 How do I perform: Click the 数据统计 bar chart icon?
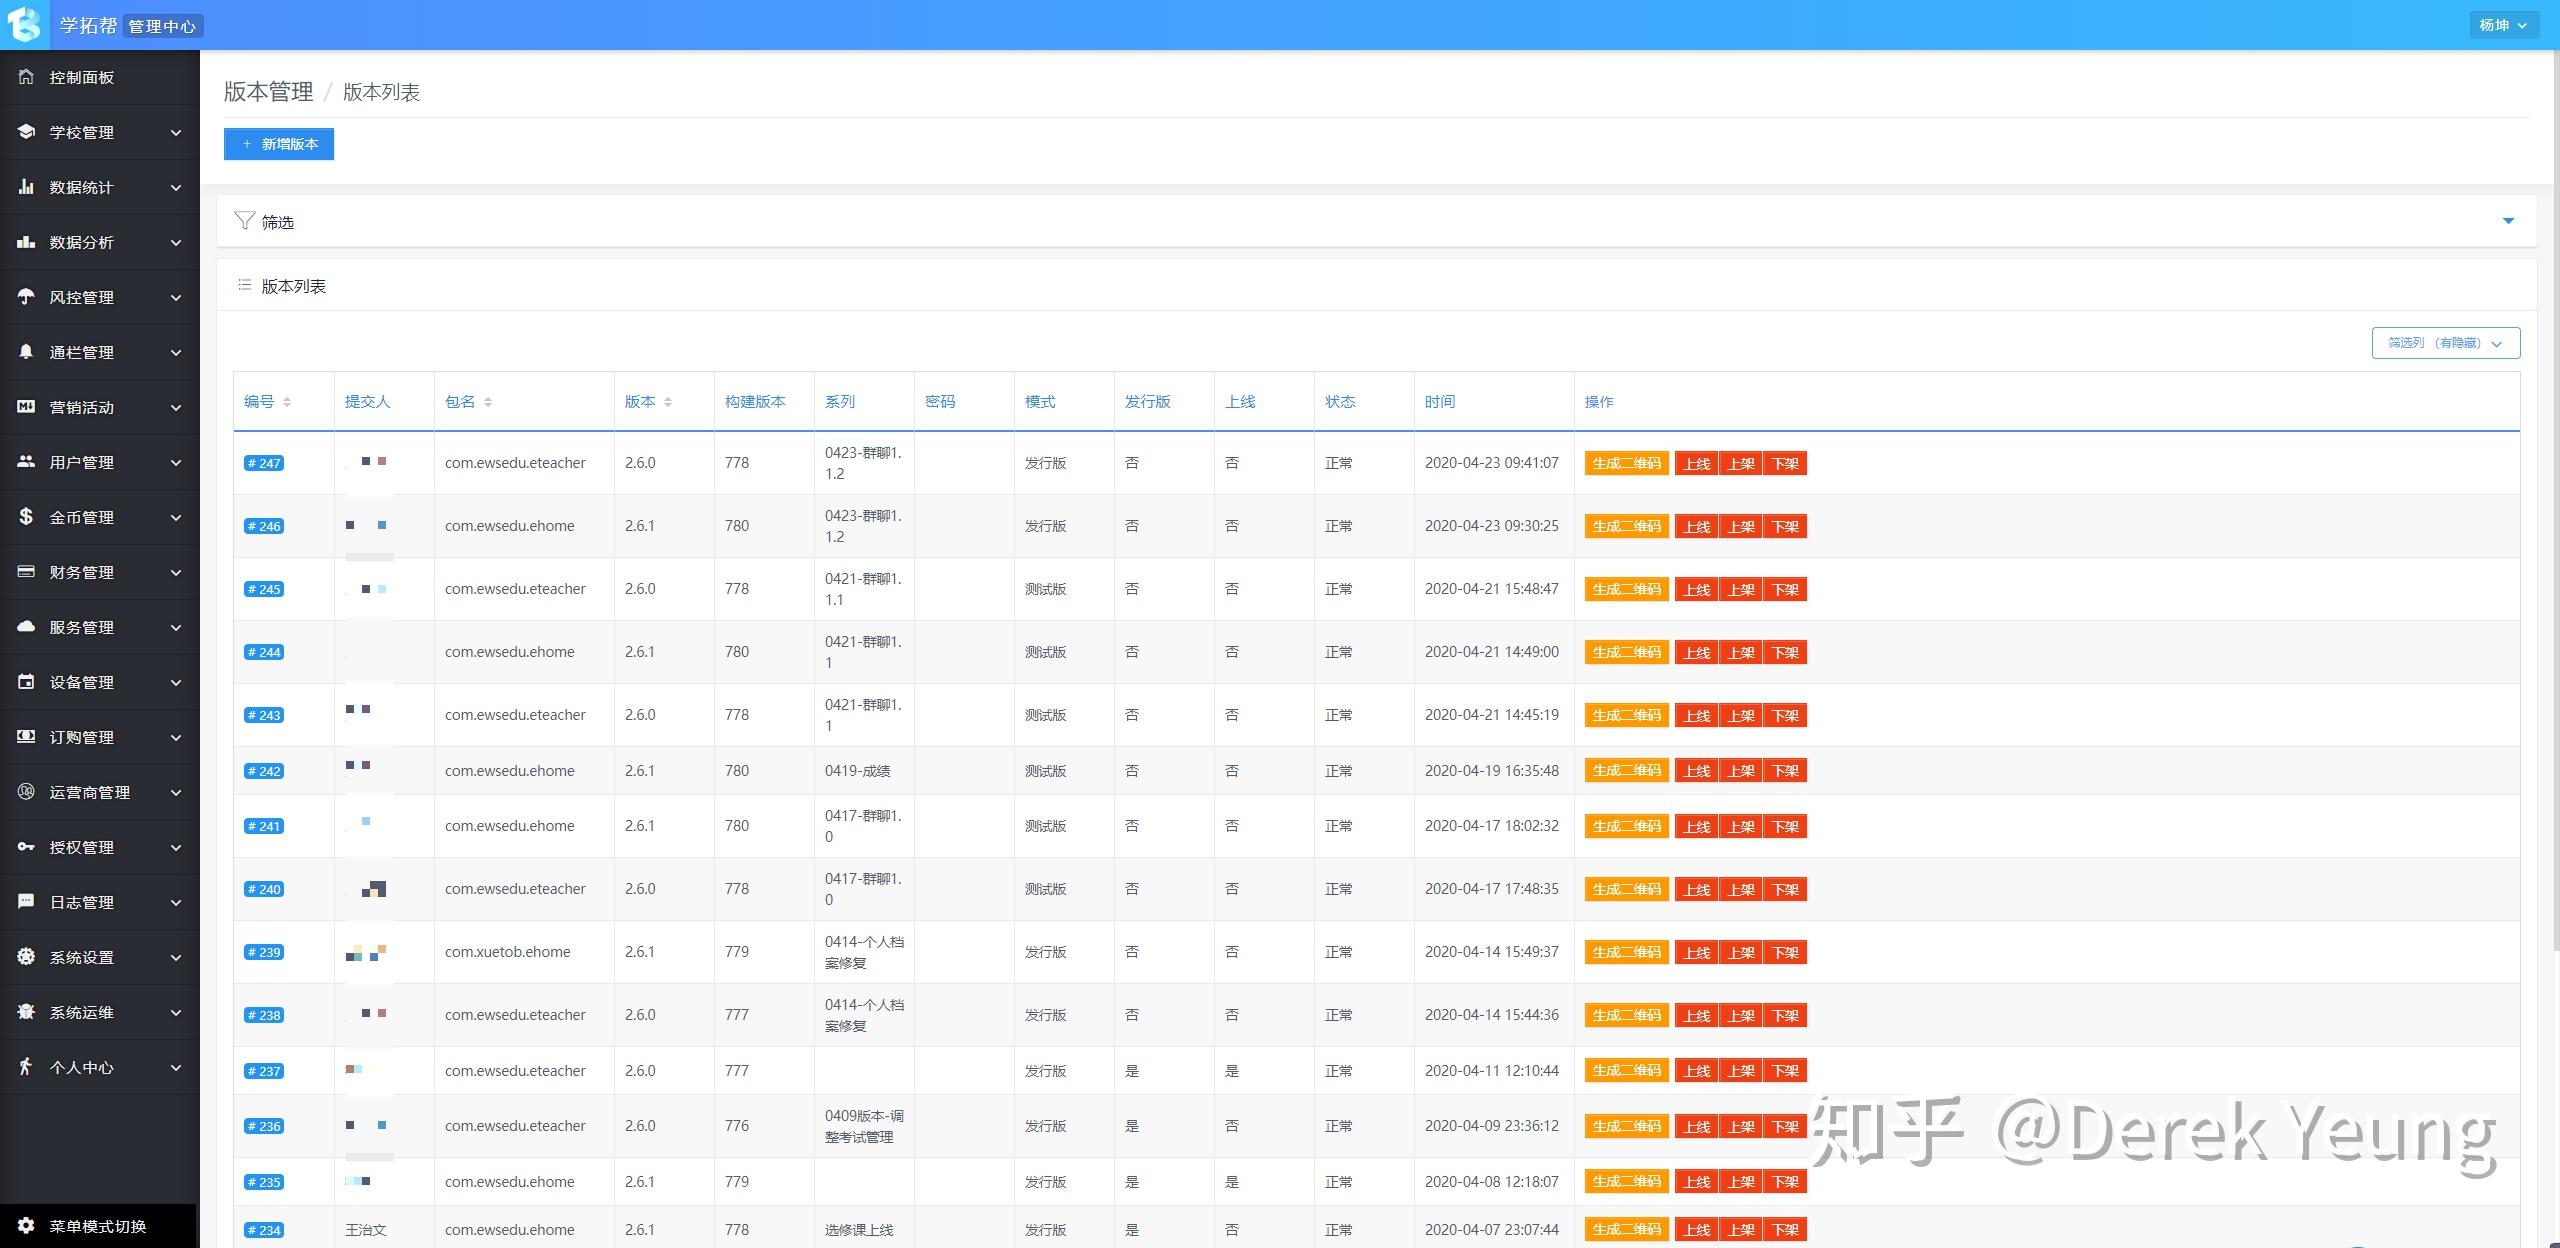coord(26,187)
